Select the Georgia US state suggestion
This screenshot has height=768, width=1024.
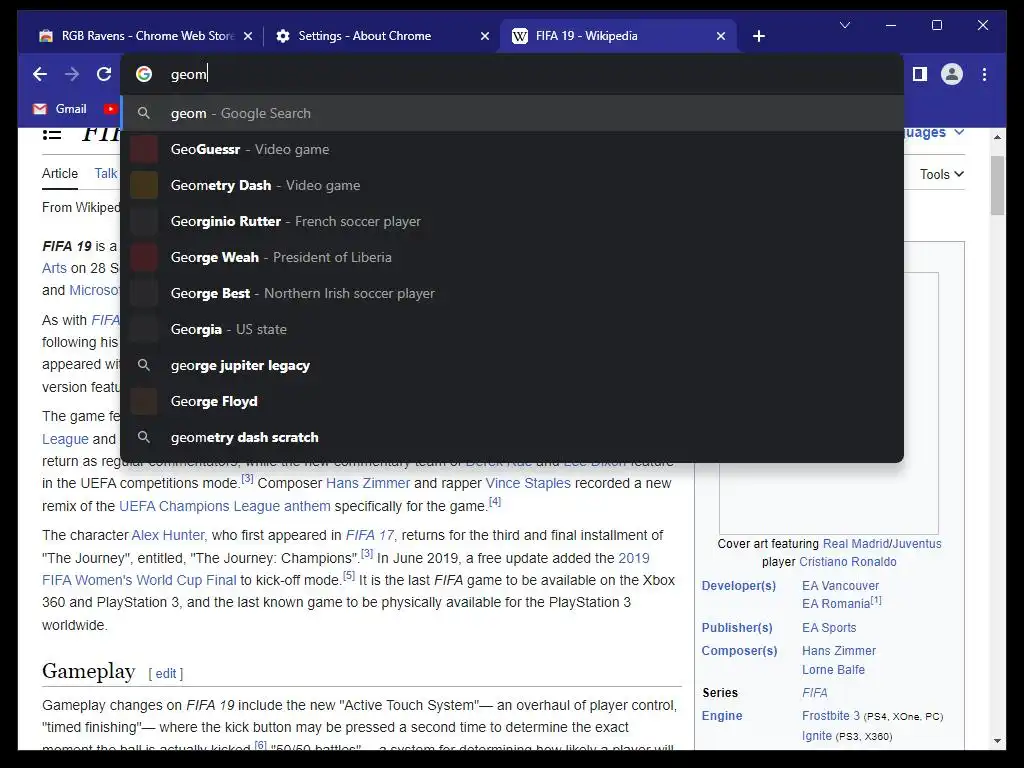pyautogui.click(x=513, y=329)
